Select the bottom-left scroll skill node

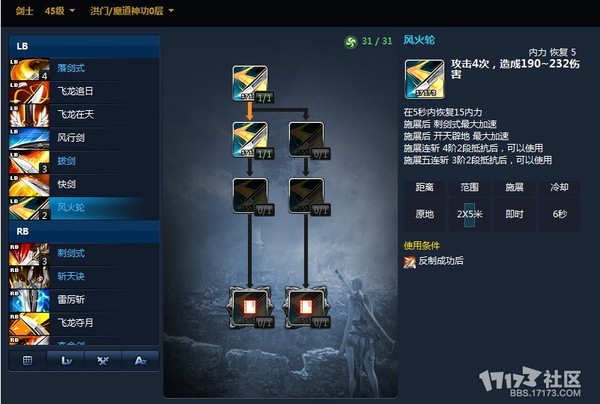[250, 308]
